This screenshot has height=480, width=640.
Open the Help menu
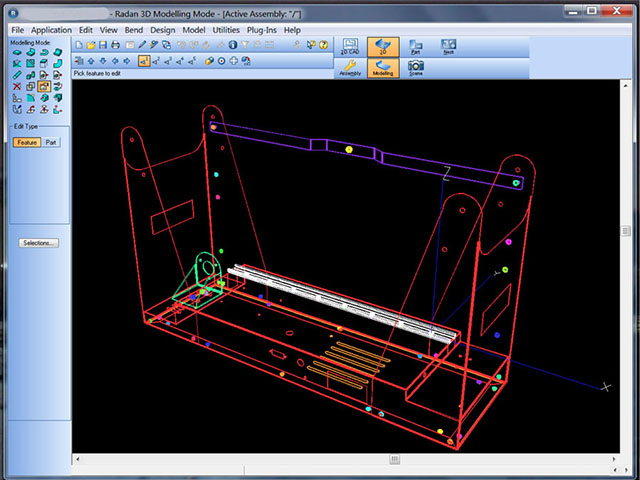tap(292, 30)
